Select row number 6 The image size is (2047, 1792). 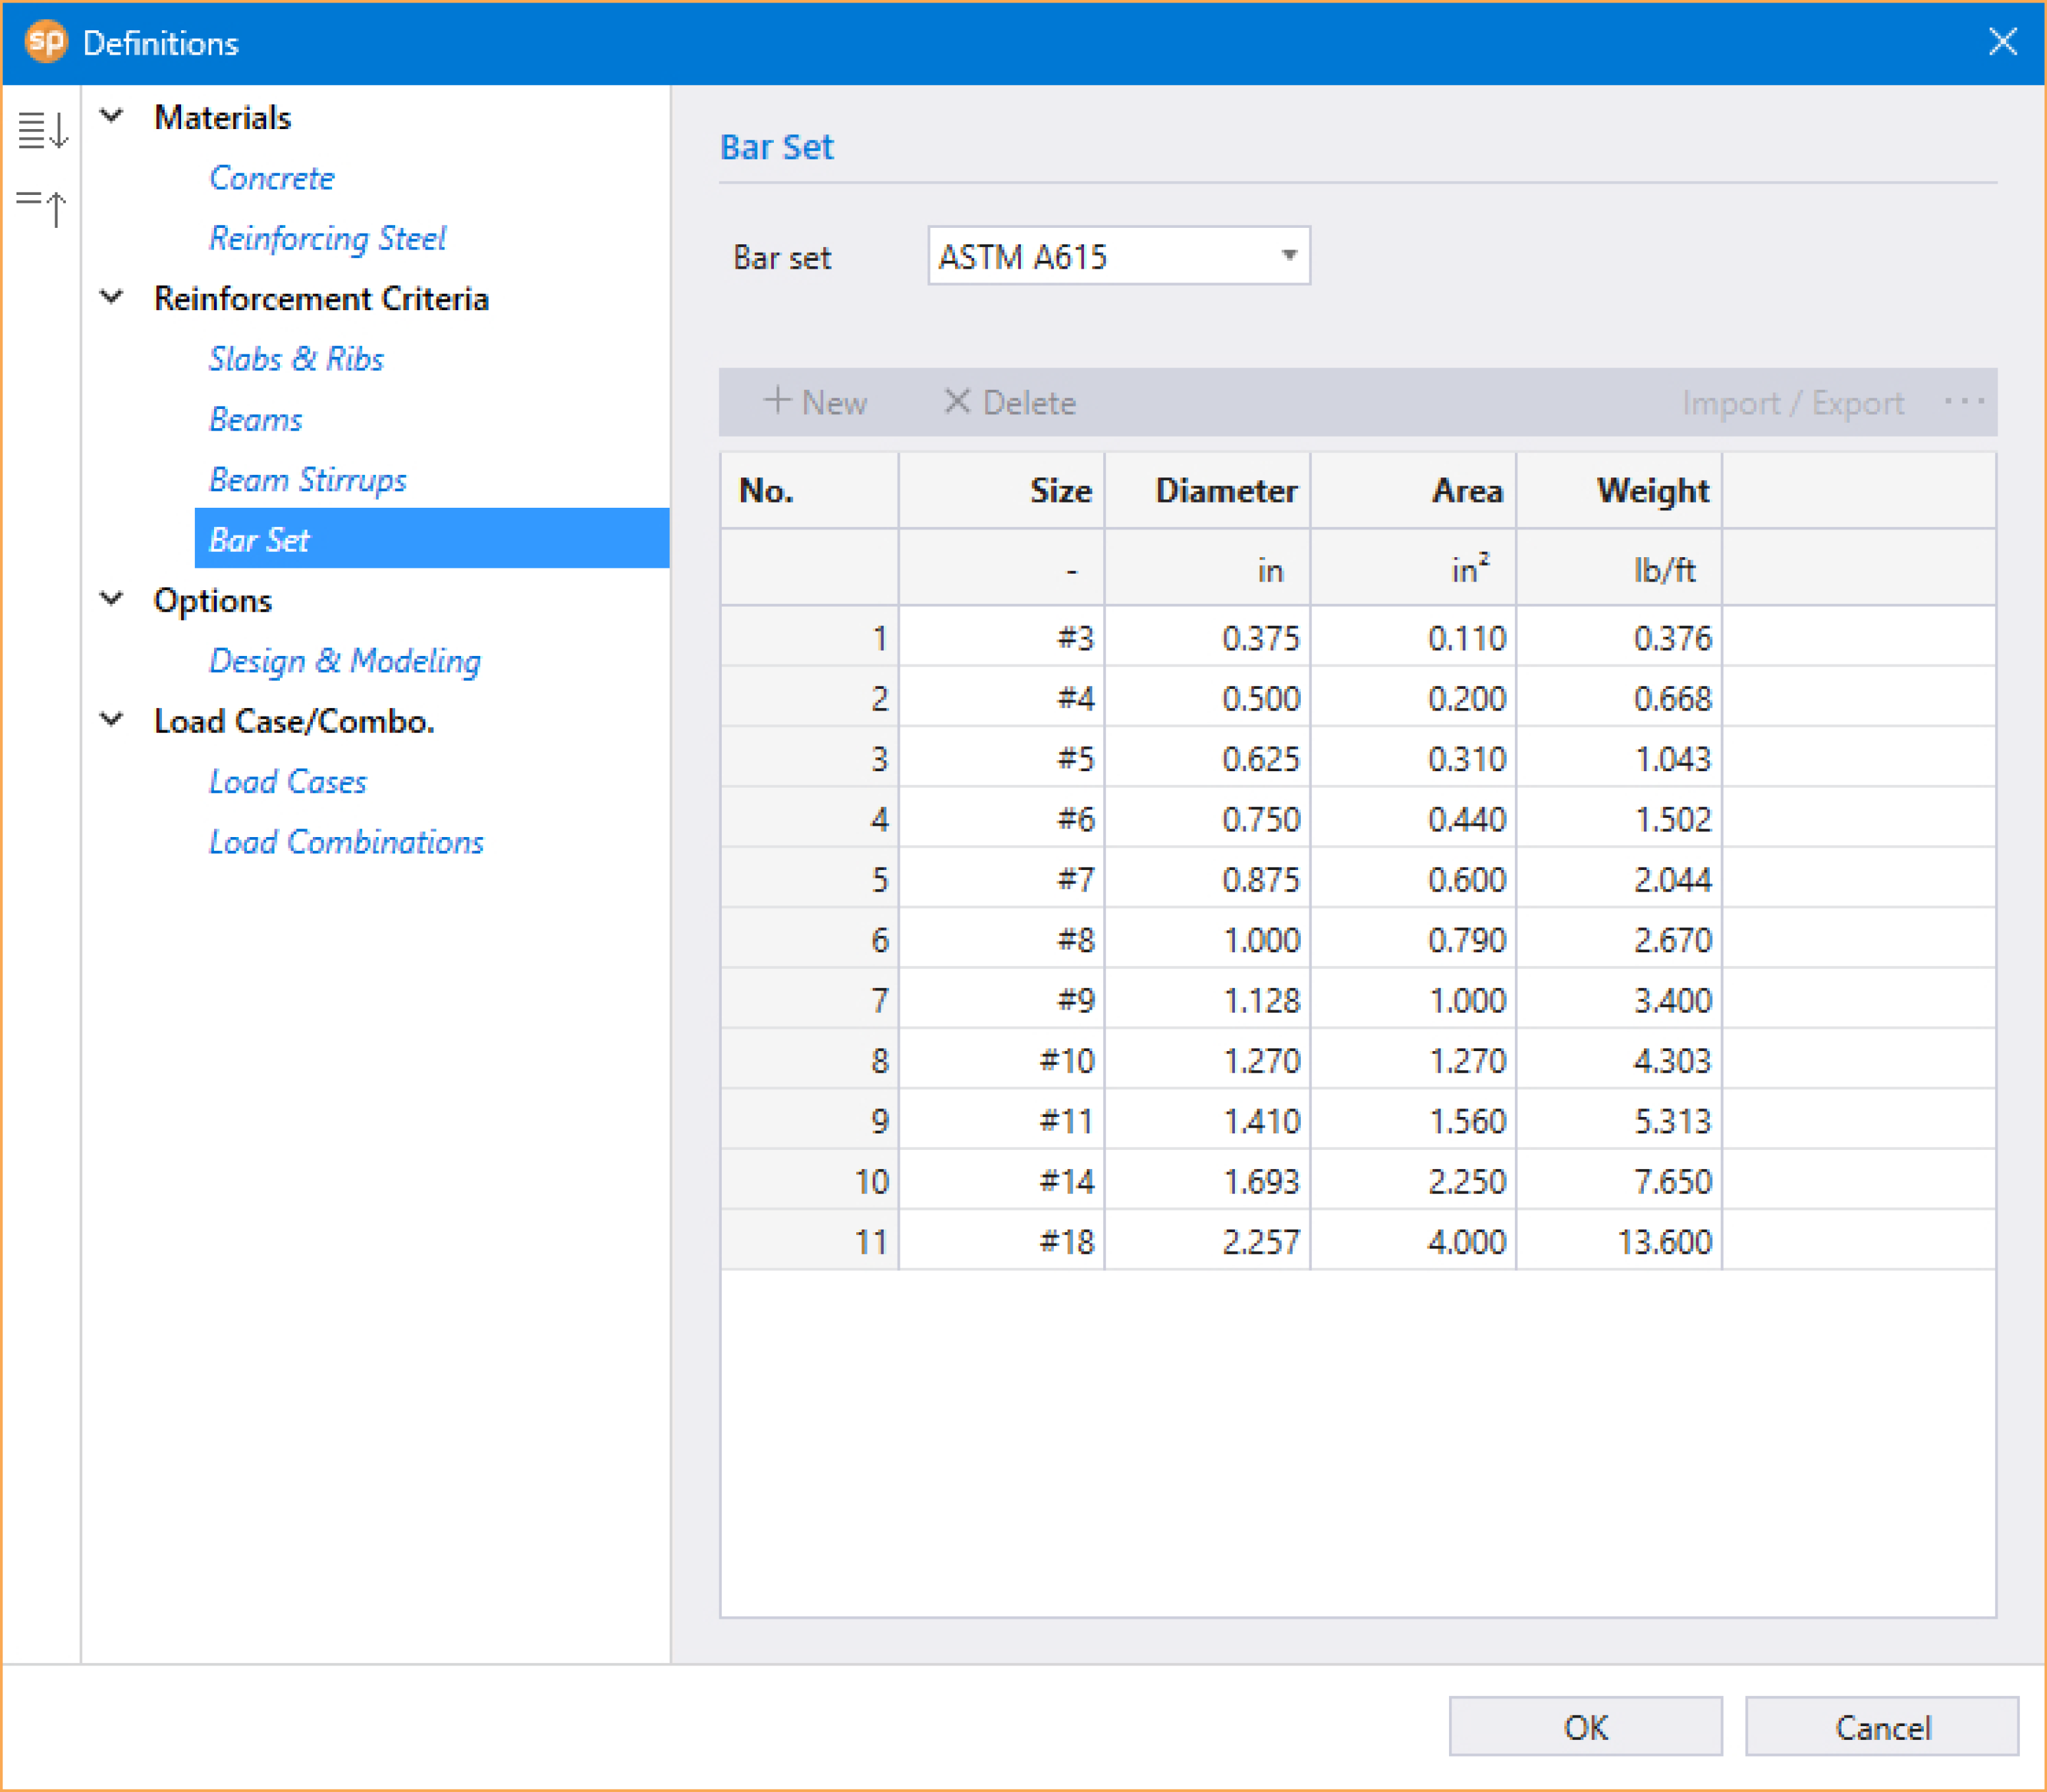pyautogui.click(x=810, y=939)
